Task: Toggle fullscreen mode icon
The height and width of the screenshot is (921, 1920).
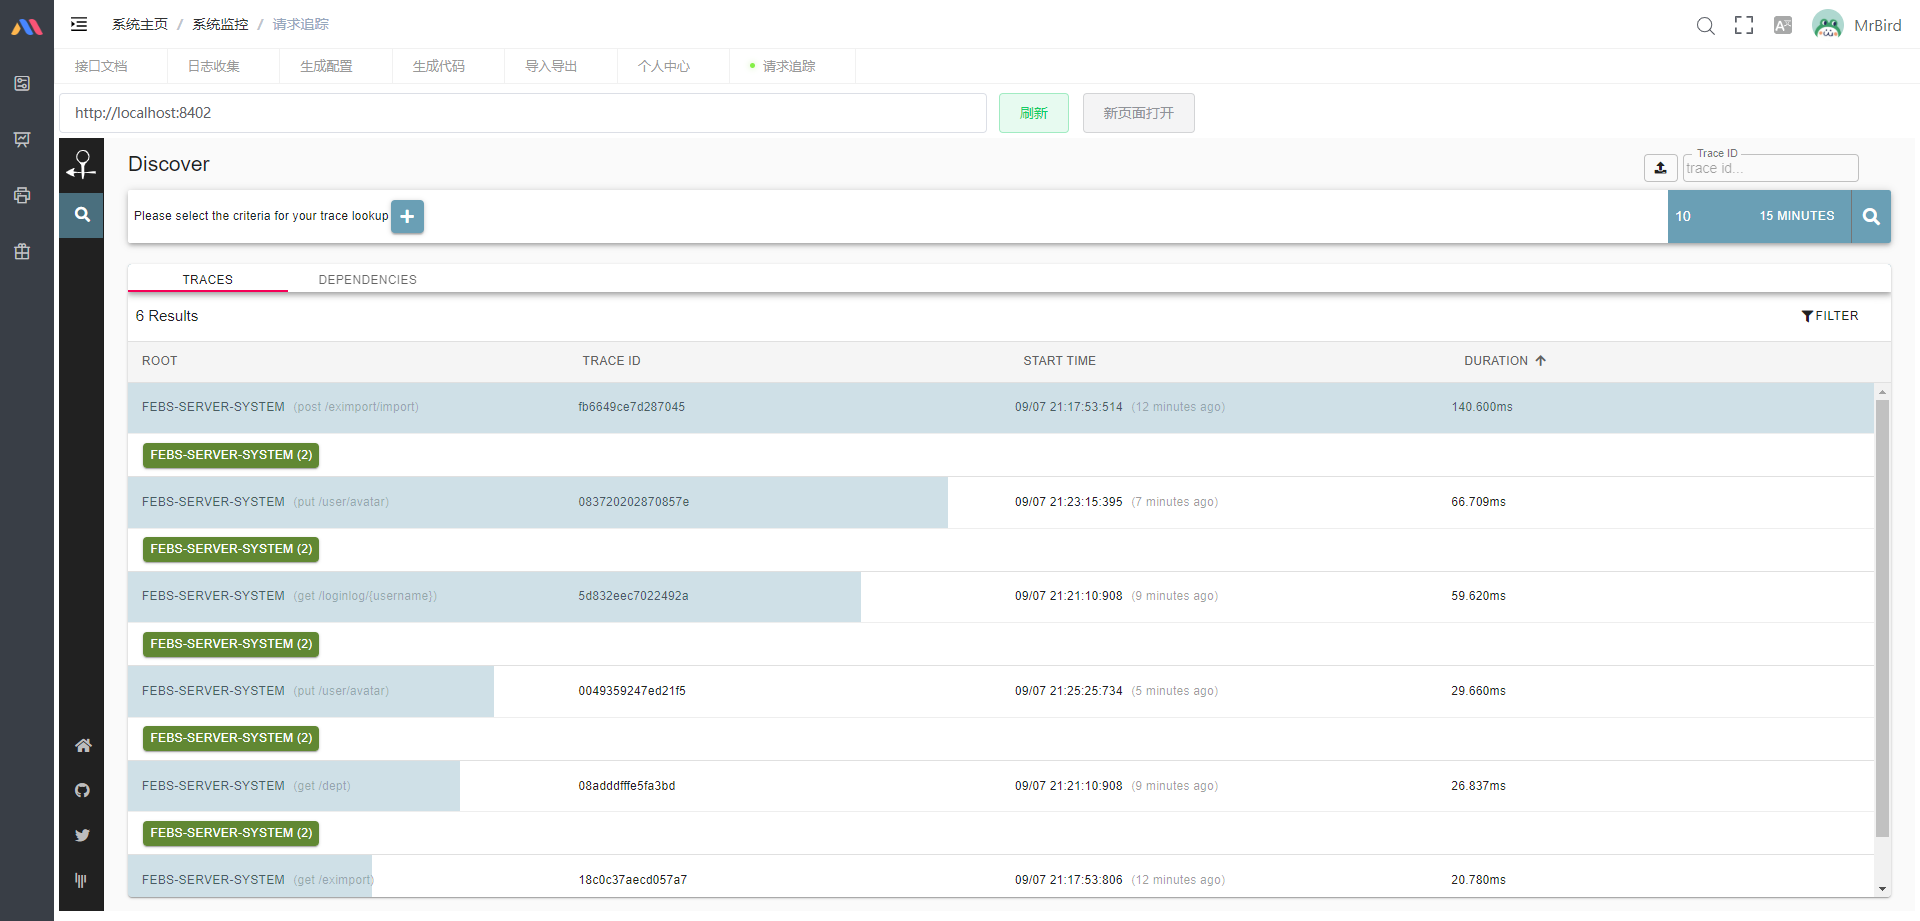Action: pyautogui.click(x=1744, y=25)
